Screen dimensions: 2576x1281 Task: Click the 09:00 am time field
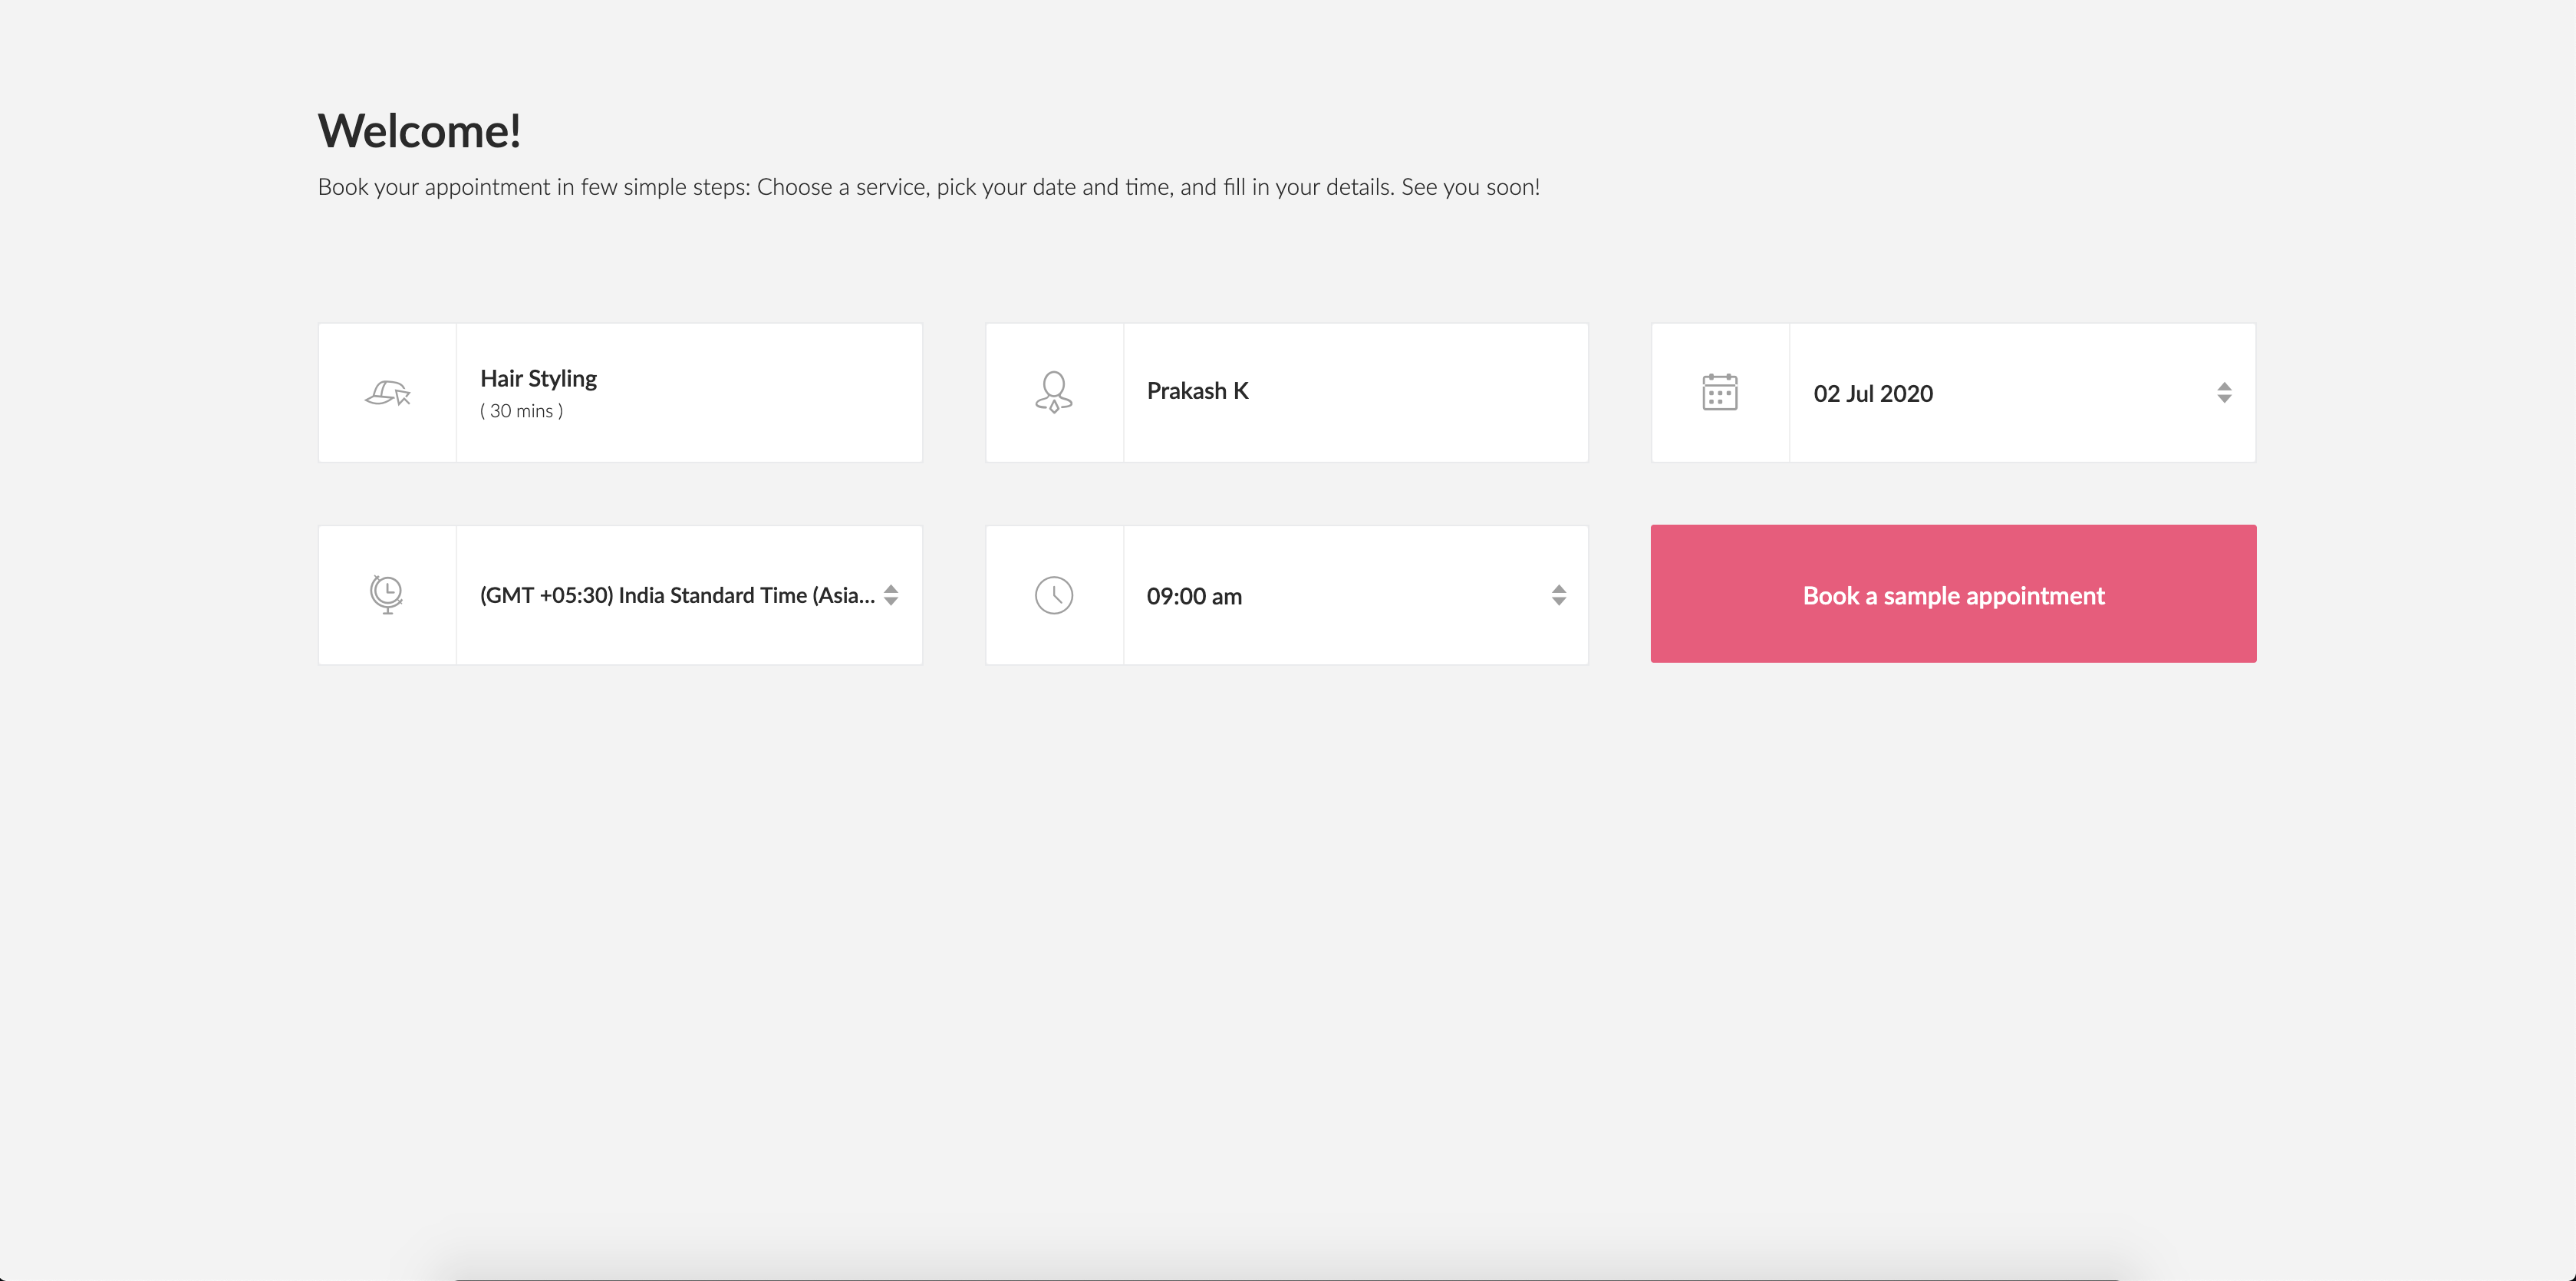(1194, 597)
